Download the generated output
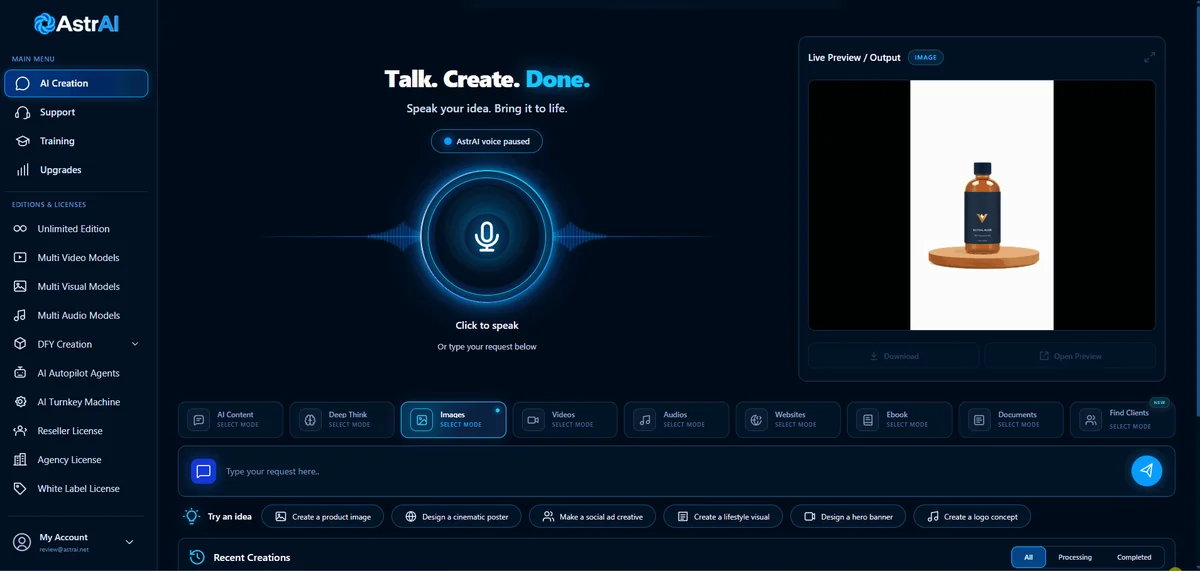Image resolution: width=1200 pixels, height=571 pixels. click(894, 356)
